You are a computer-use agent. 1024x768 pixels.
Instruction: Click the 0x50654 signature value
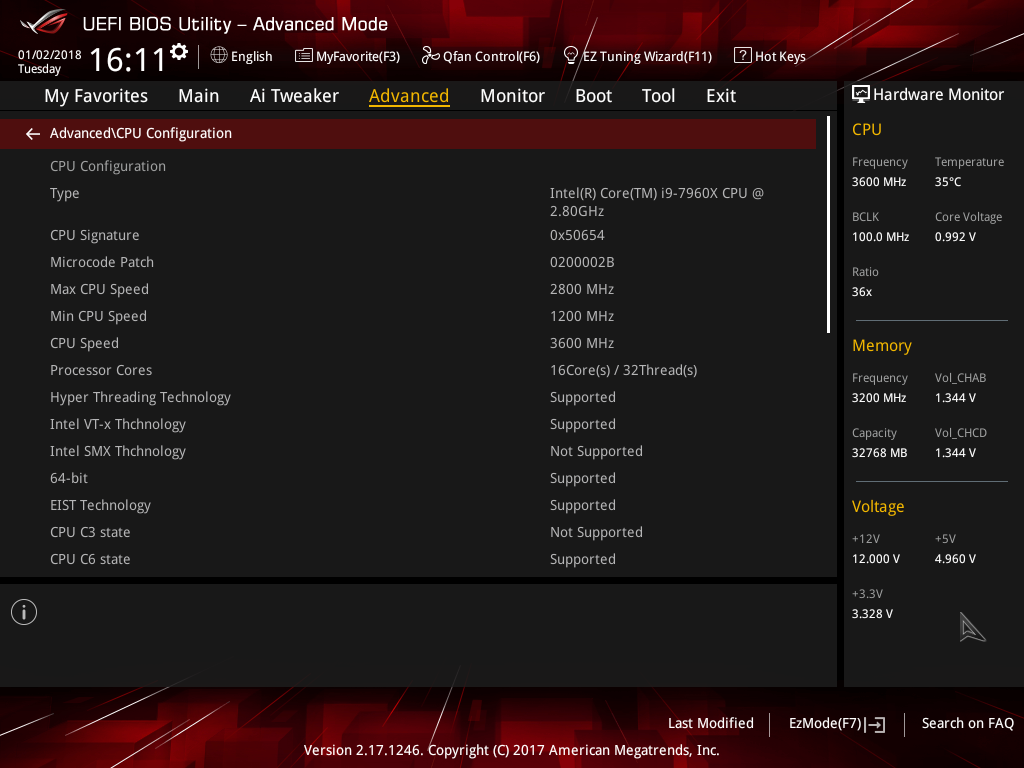(577, 235)
